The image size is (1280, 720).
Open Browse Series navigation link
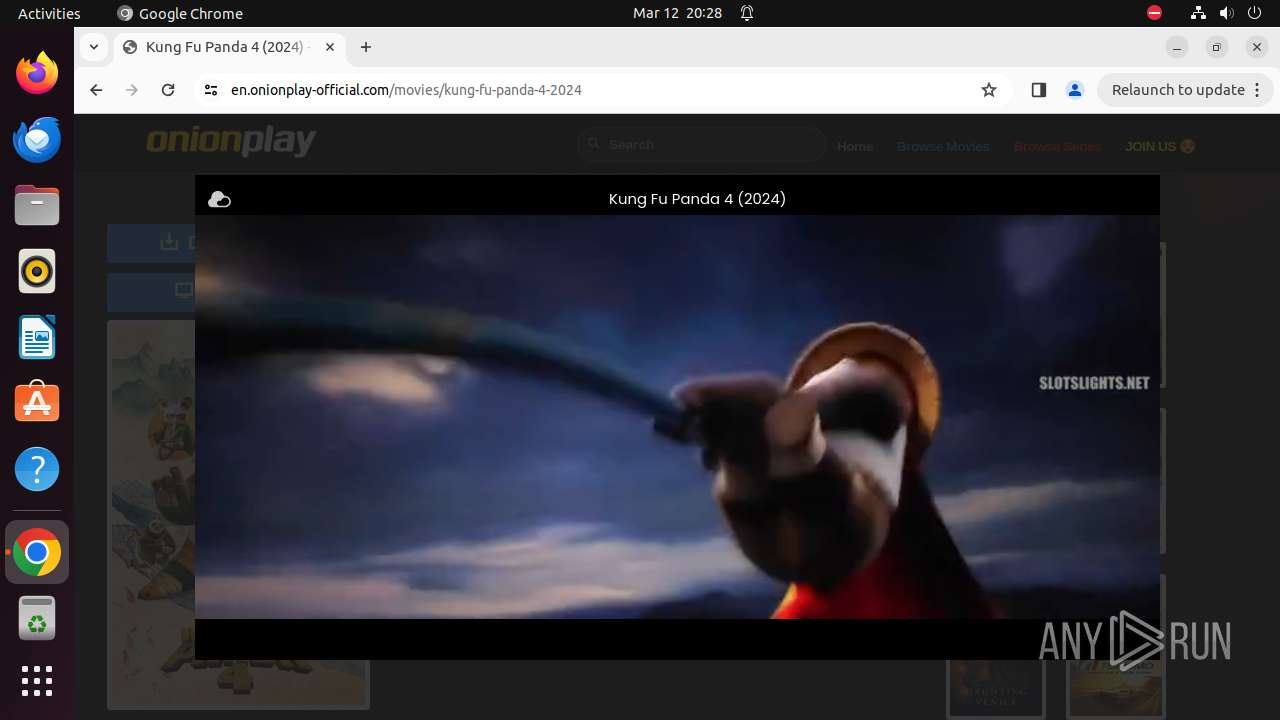[1057, 146]
